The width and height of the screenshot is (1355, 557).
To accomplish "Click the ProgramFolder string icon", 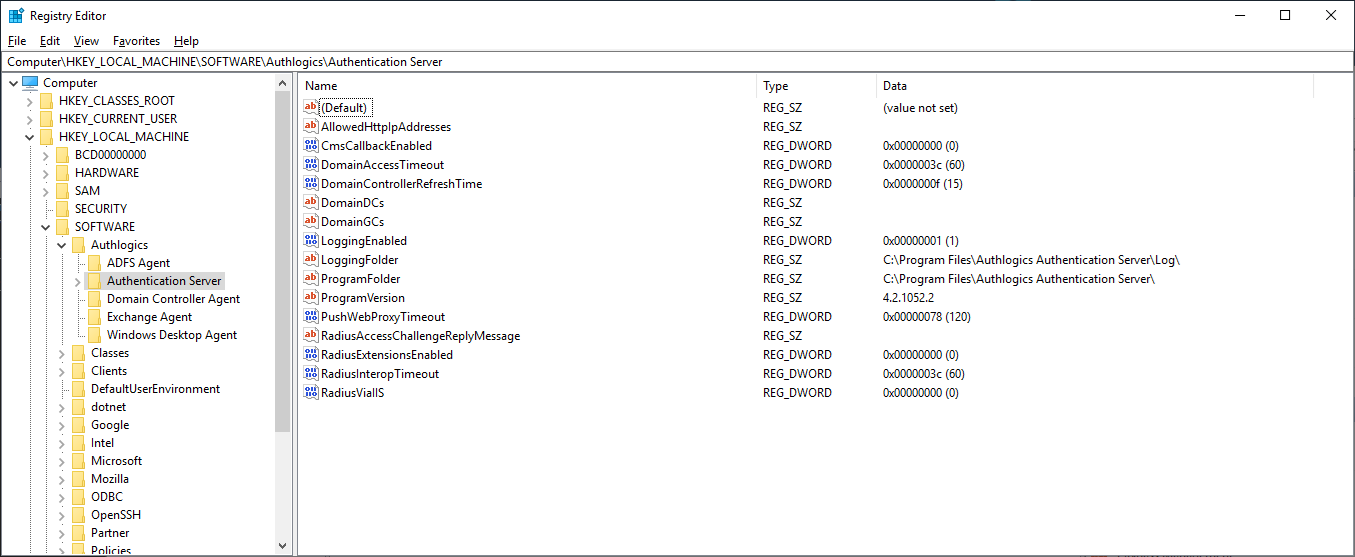I will pyautogui.click(x=311, y=279).
